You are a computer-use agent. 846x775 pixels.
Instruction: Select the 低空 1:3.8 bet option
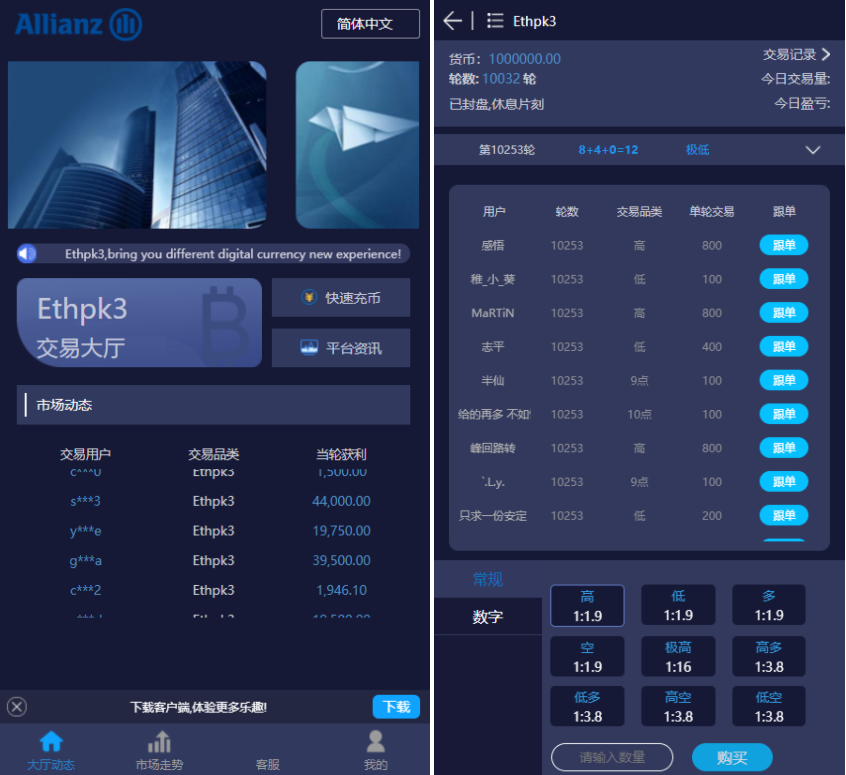[769, 706]
